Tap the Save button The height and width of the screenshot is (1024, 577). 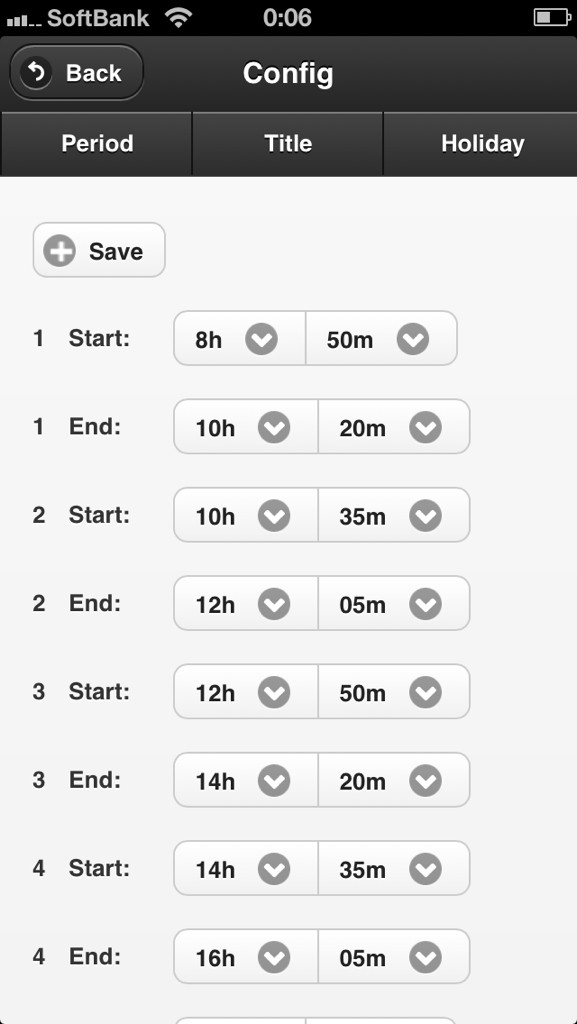pyautogui.click(x=99, y=250)
